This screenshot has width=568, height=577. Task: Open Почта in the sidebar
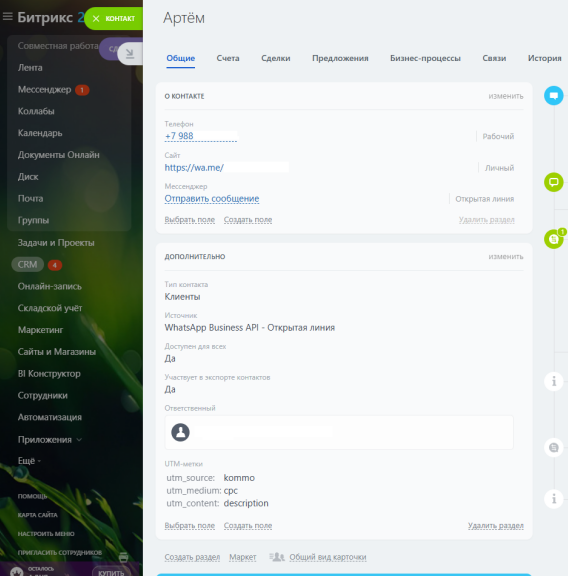click(30, 198)
